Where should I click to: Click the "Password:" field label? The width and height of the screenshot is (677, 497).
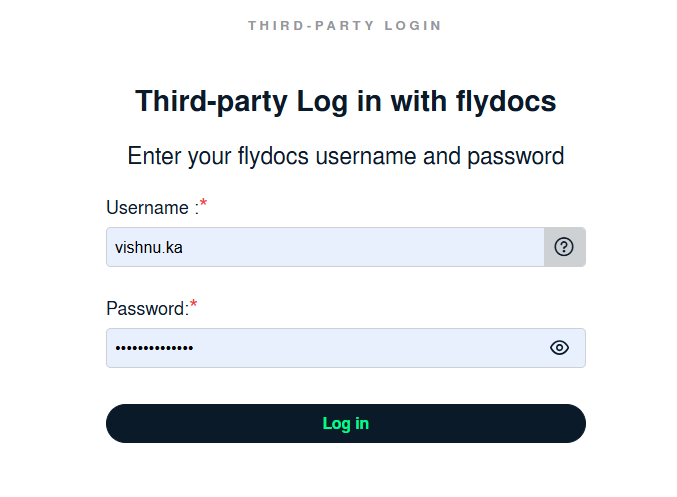click(147, 309)
